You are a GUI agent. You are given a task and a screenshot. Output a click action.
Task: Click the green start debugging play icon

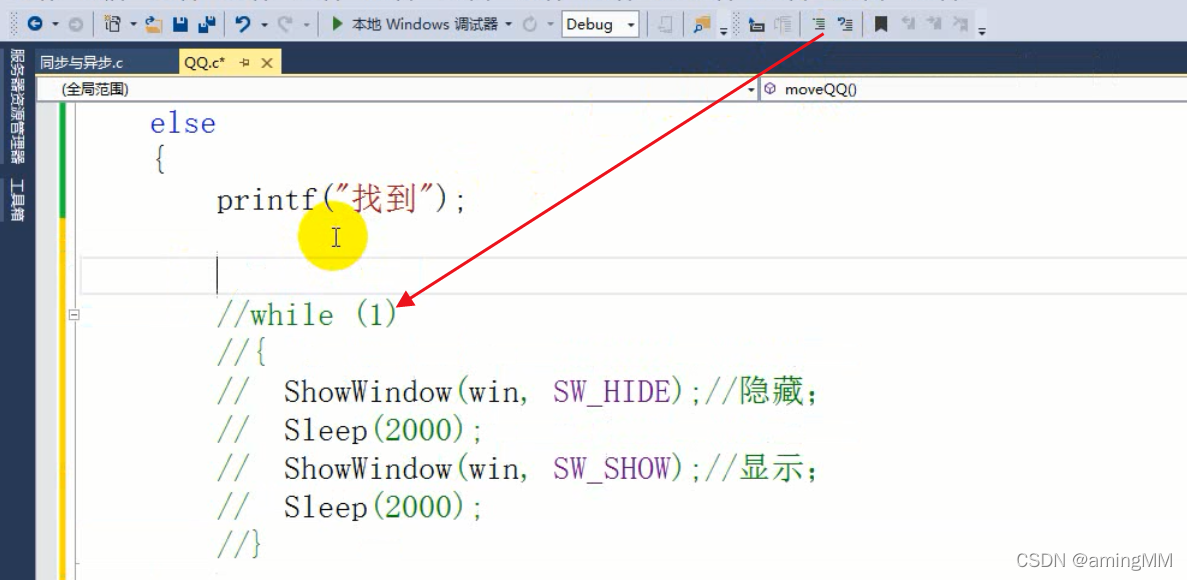338,25
